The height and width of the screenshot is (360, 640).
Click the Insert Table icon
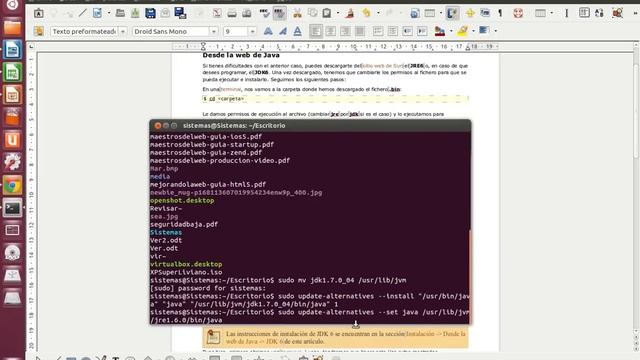430,13
